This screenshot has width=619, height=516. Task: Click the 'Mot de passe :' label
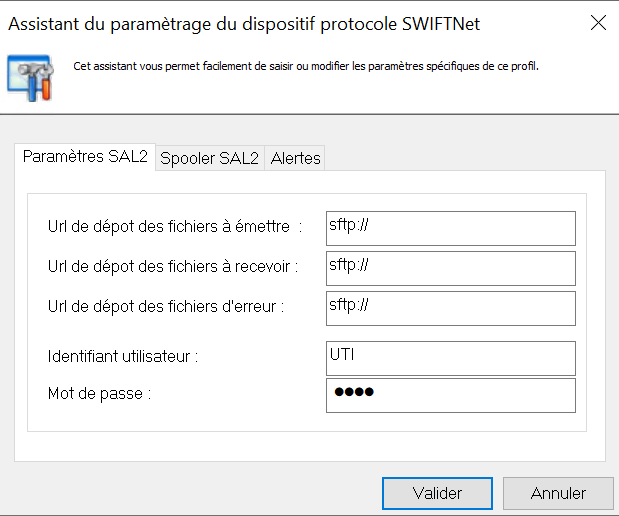99,394
